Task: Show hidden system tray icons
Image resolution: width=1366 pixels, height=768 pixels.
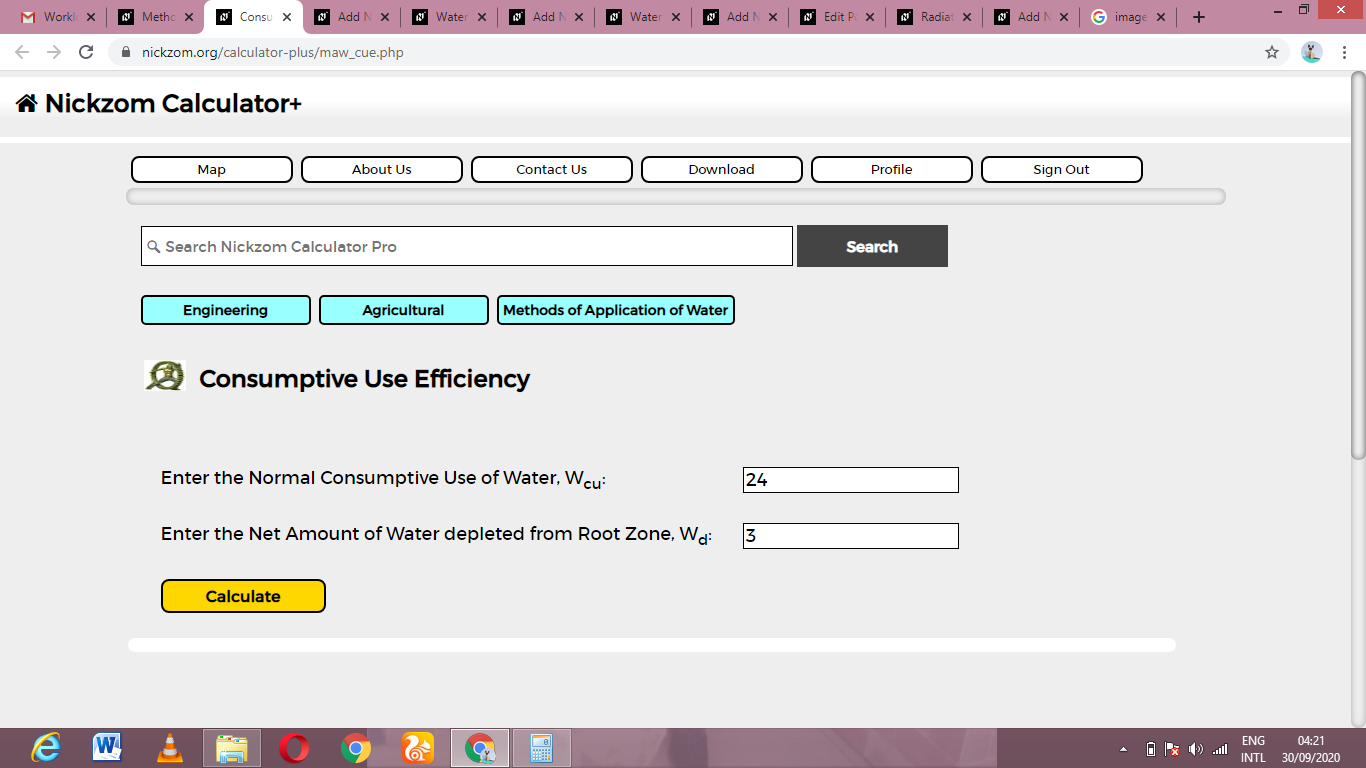Action: [x=1123, y=749]
